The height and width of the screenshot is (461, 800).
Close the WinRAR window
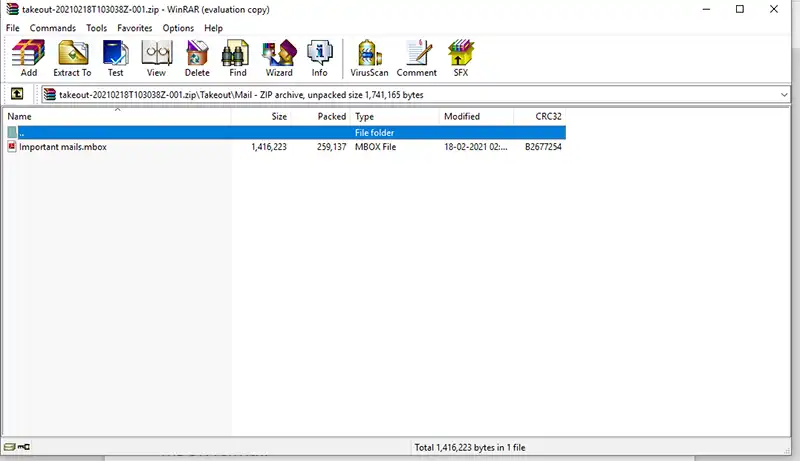pos(773,9)
